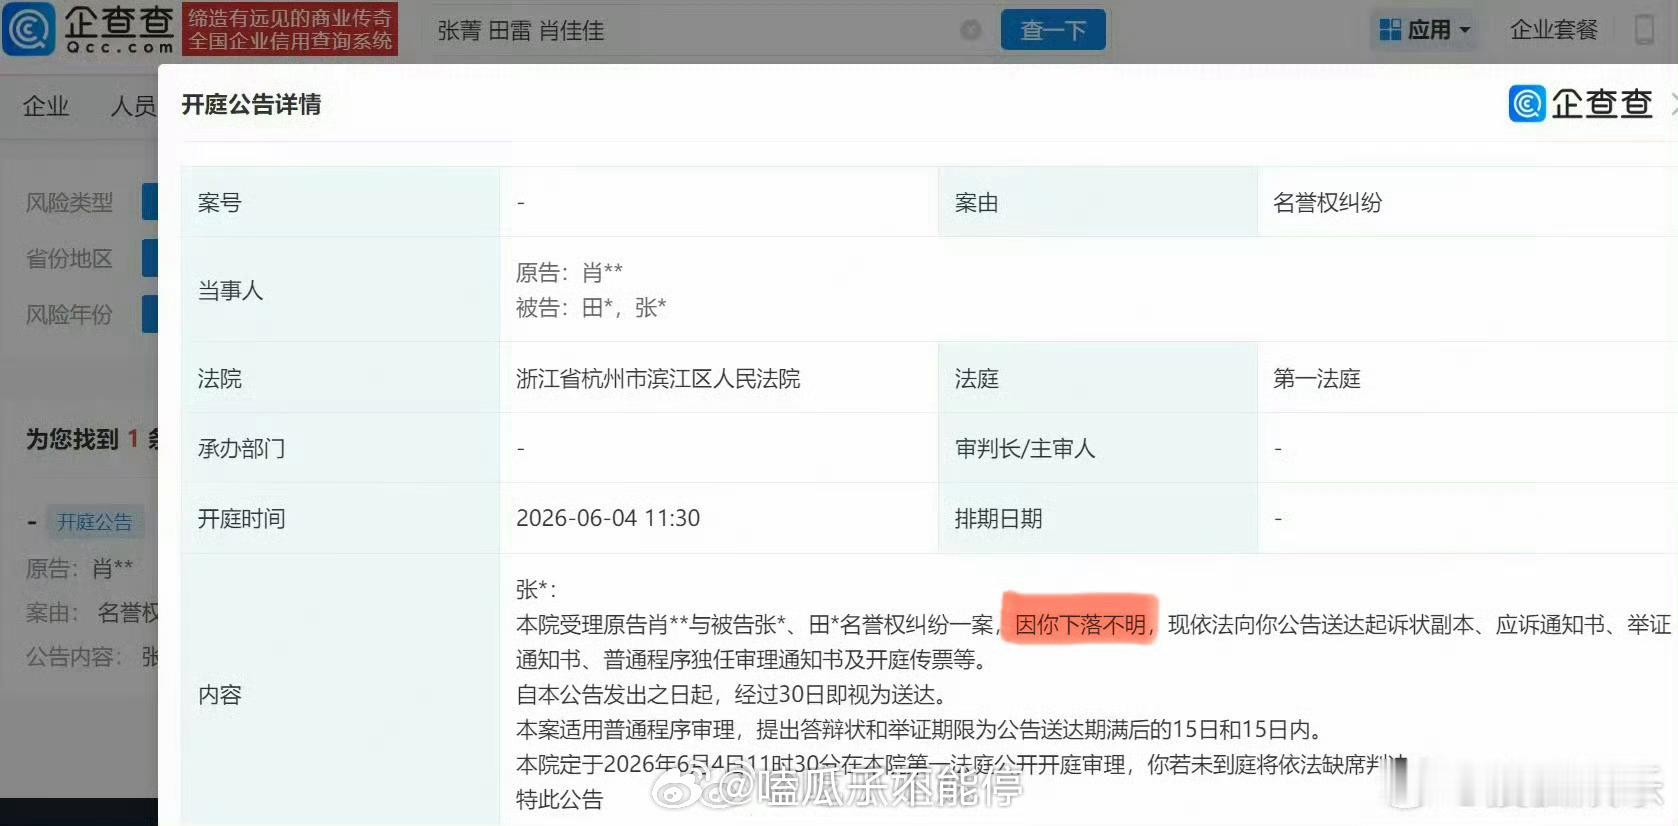Open the Qcc.com logo homepage

tap(88, 28)
